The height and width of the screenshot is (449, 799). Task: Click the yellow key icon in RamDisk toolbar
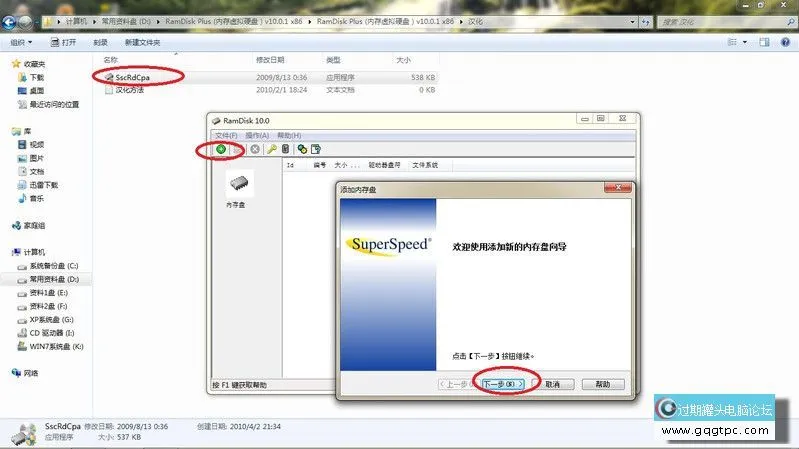pyautogui.click(x=272, y=149)
